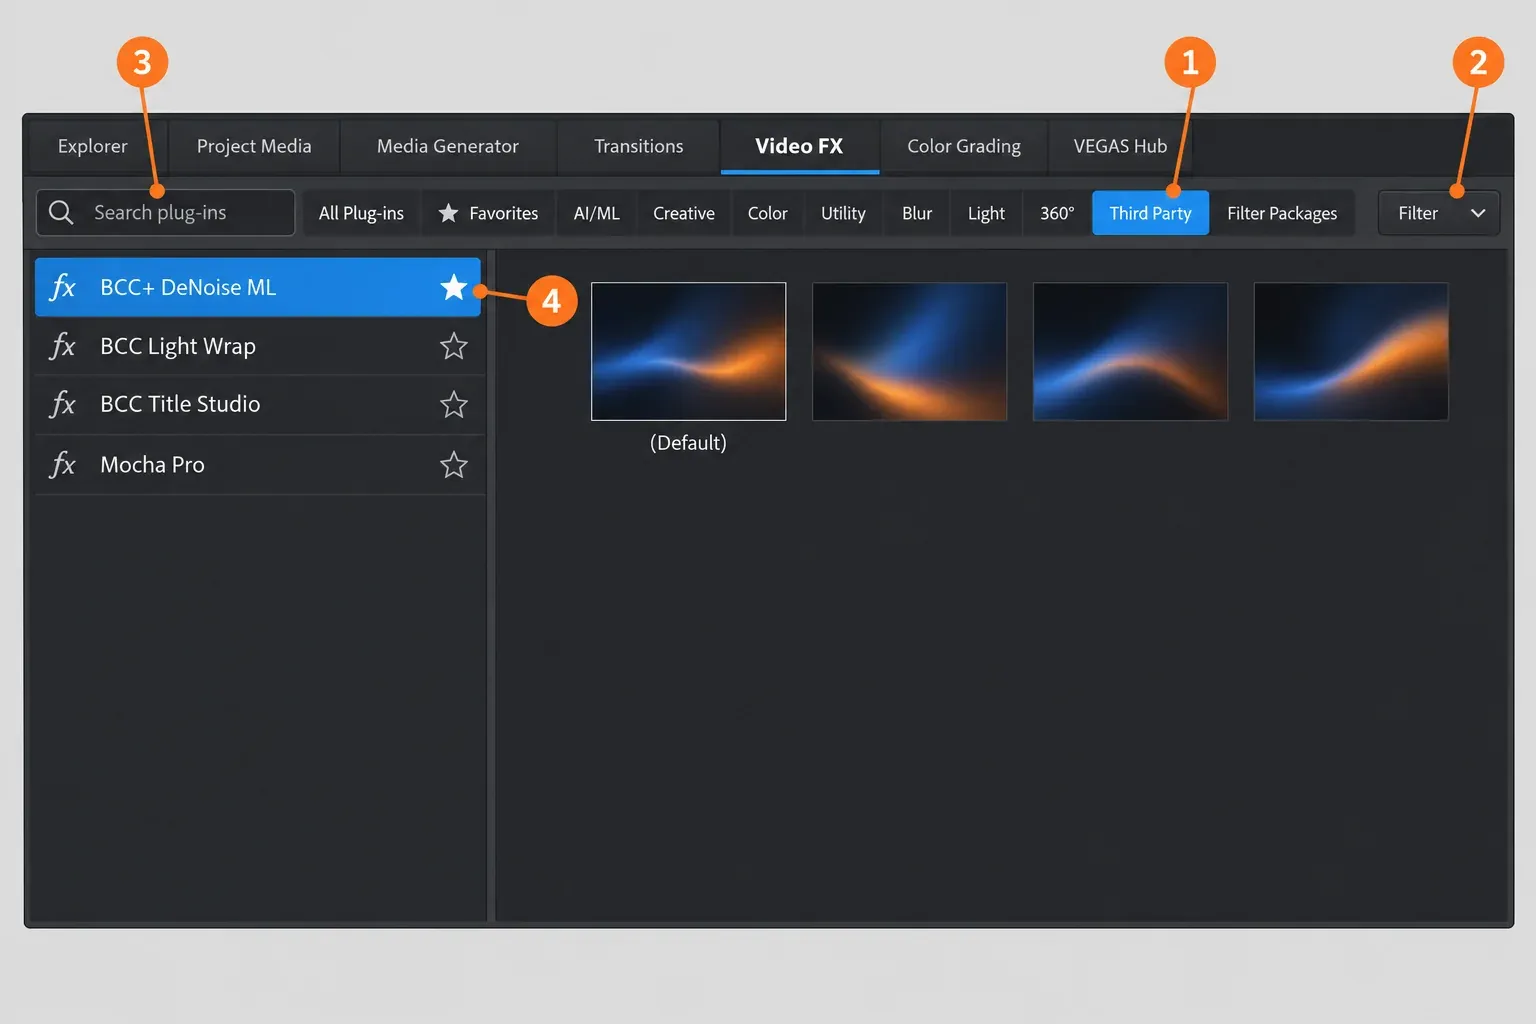Select BCC Light Wrap in the list

[258, 346]
